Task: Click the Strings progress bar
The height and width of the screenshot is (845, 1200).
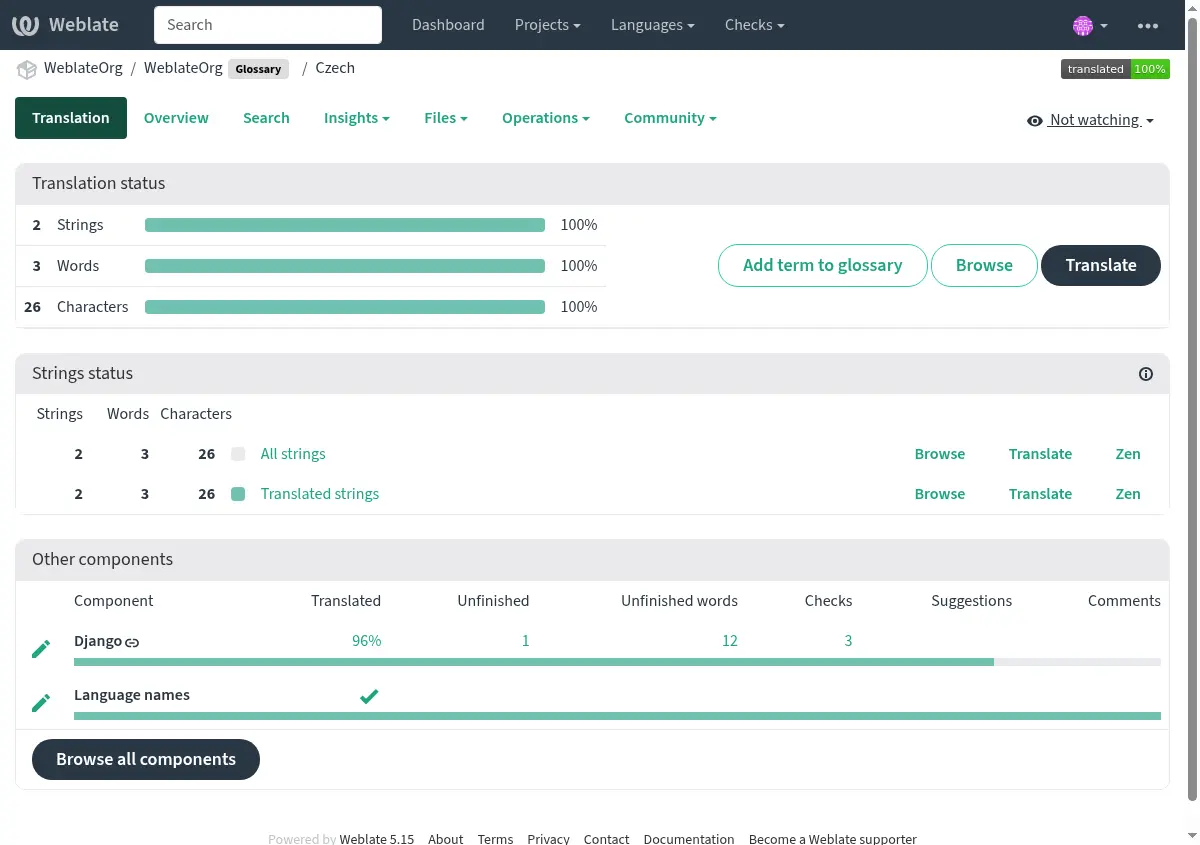Action: tap(345, 225)
